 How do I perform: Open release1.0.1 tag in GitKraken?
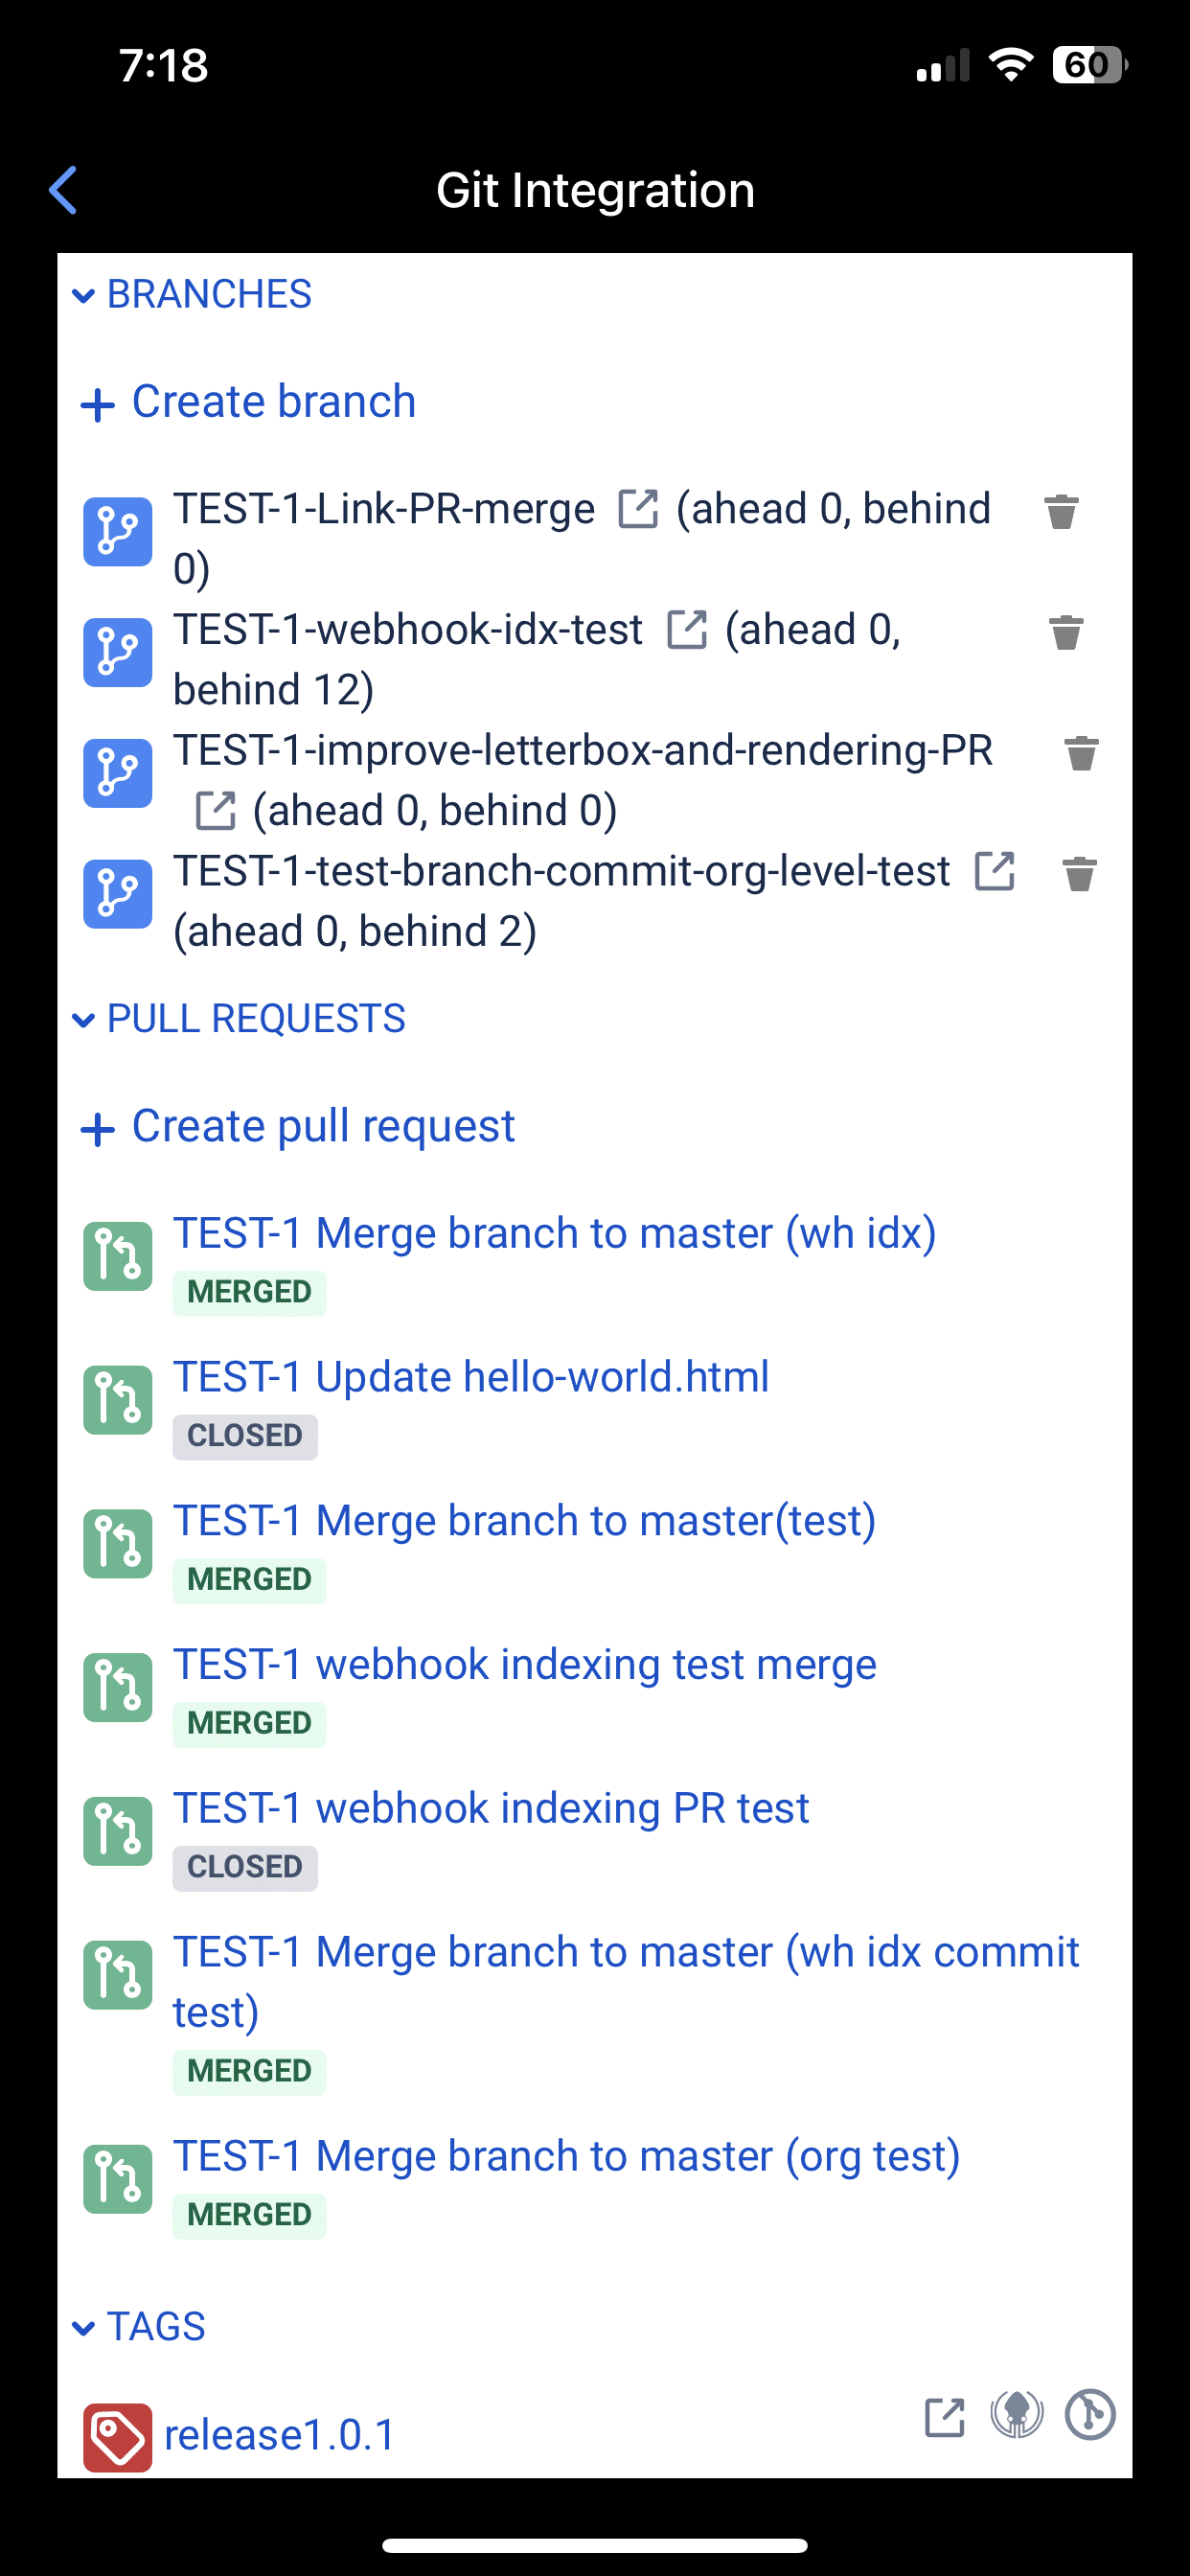[1017, 2416]
